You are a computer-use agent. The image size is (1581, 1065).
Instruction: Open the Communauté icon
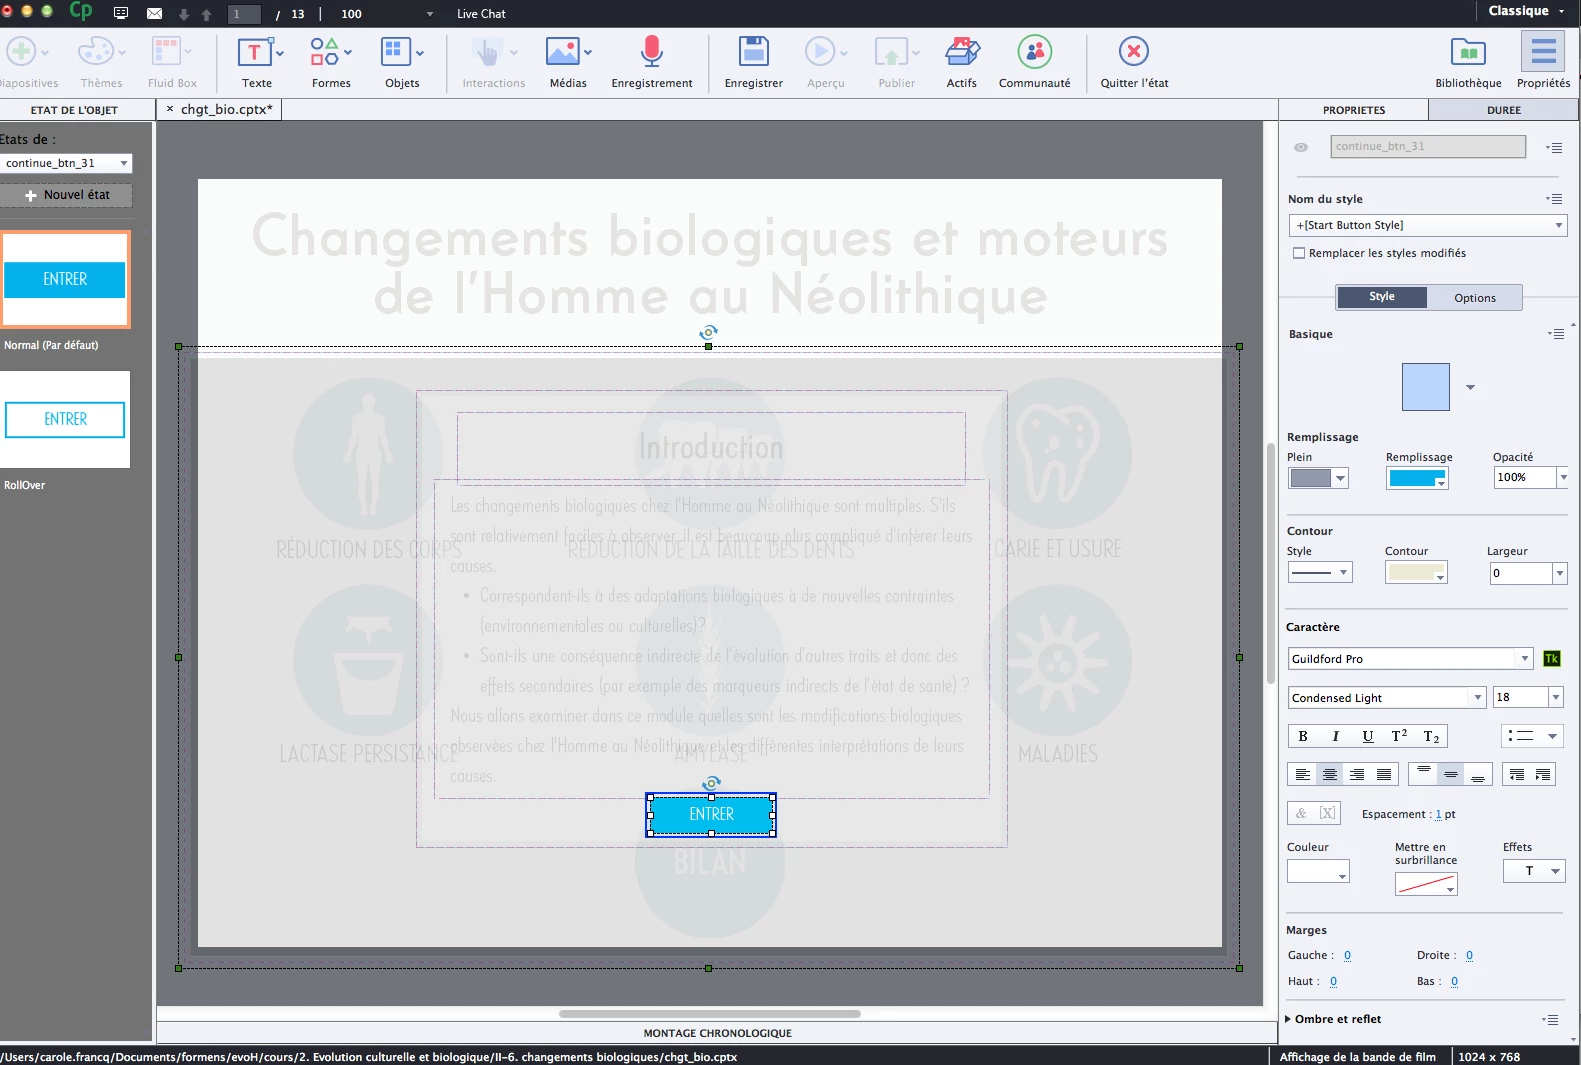1034,51
